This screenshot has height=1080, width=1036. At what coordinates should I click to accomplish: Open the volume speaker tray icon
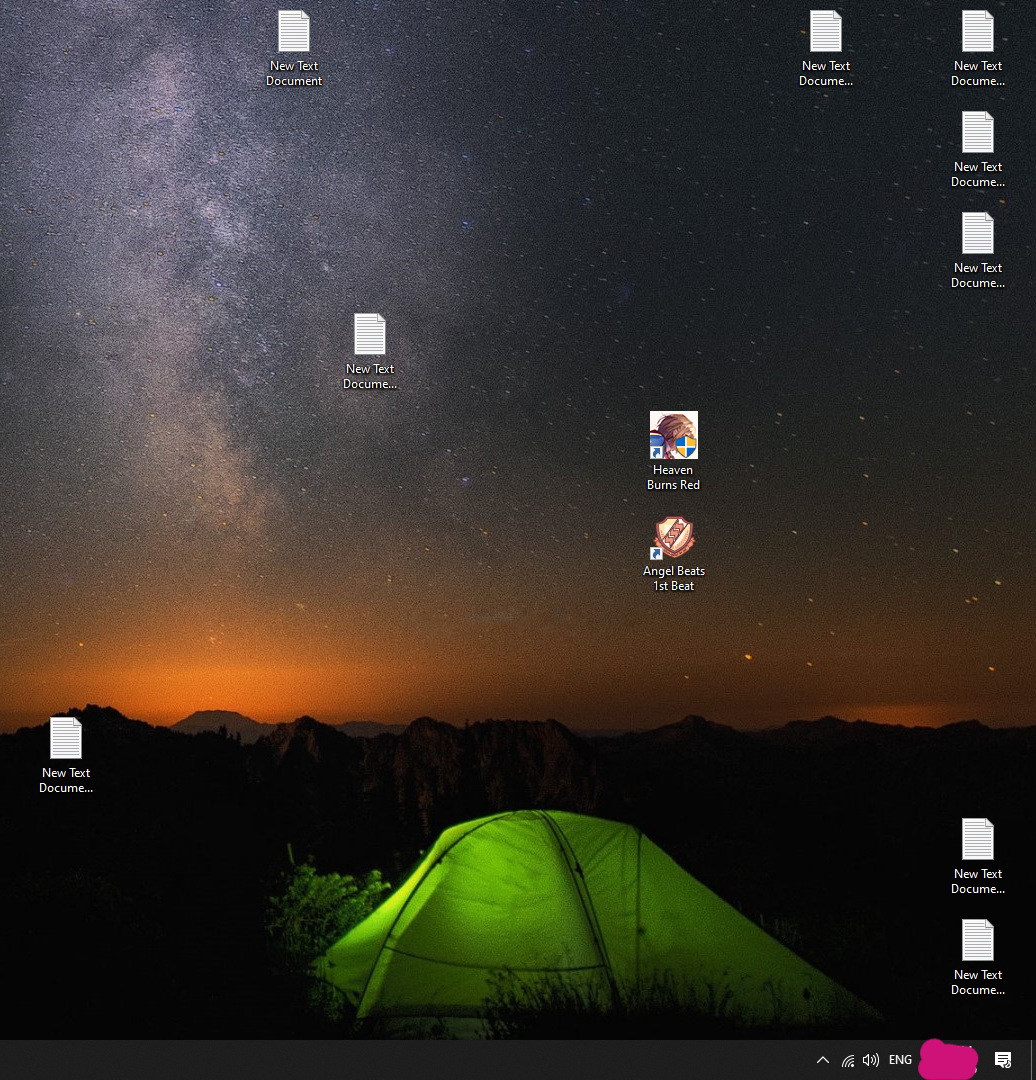tap(871, 1060)
